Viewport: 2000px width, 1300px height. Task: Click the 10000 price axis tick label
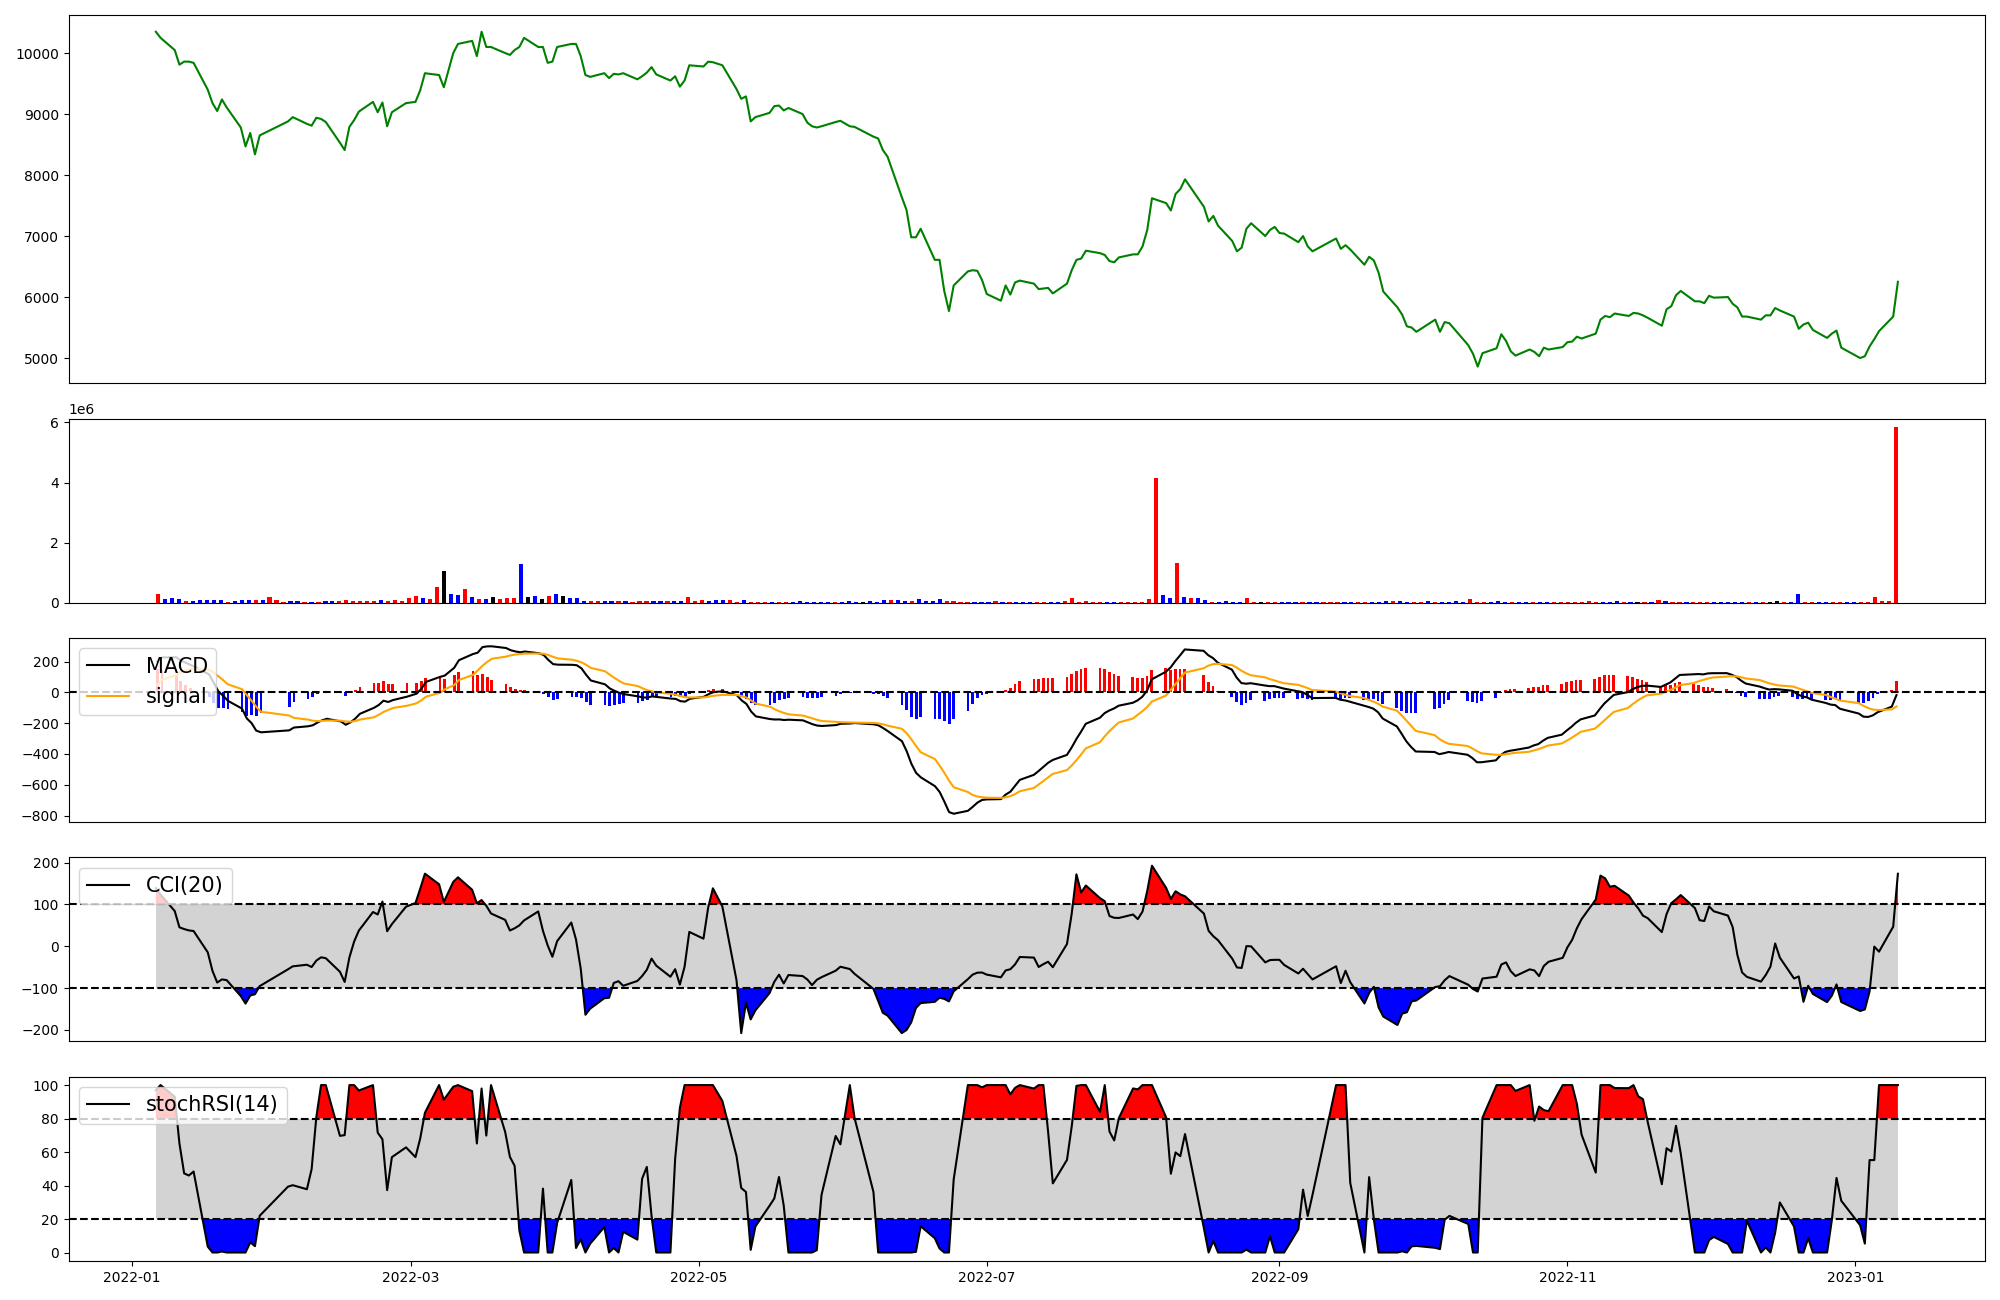[x=37, y=54]
